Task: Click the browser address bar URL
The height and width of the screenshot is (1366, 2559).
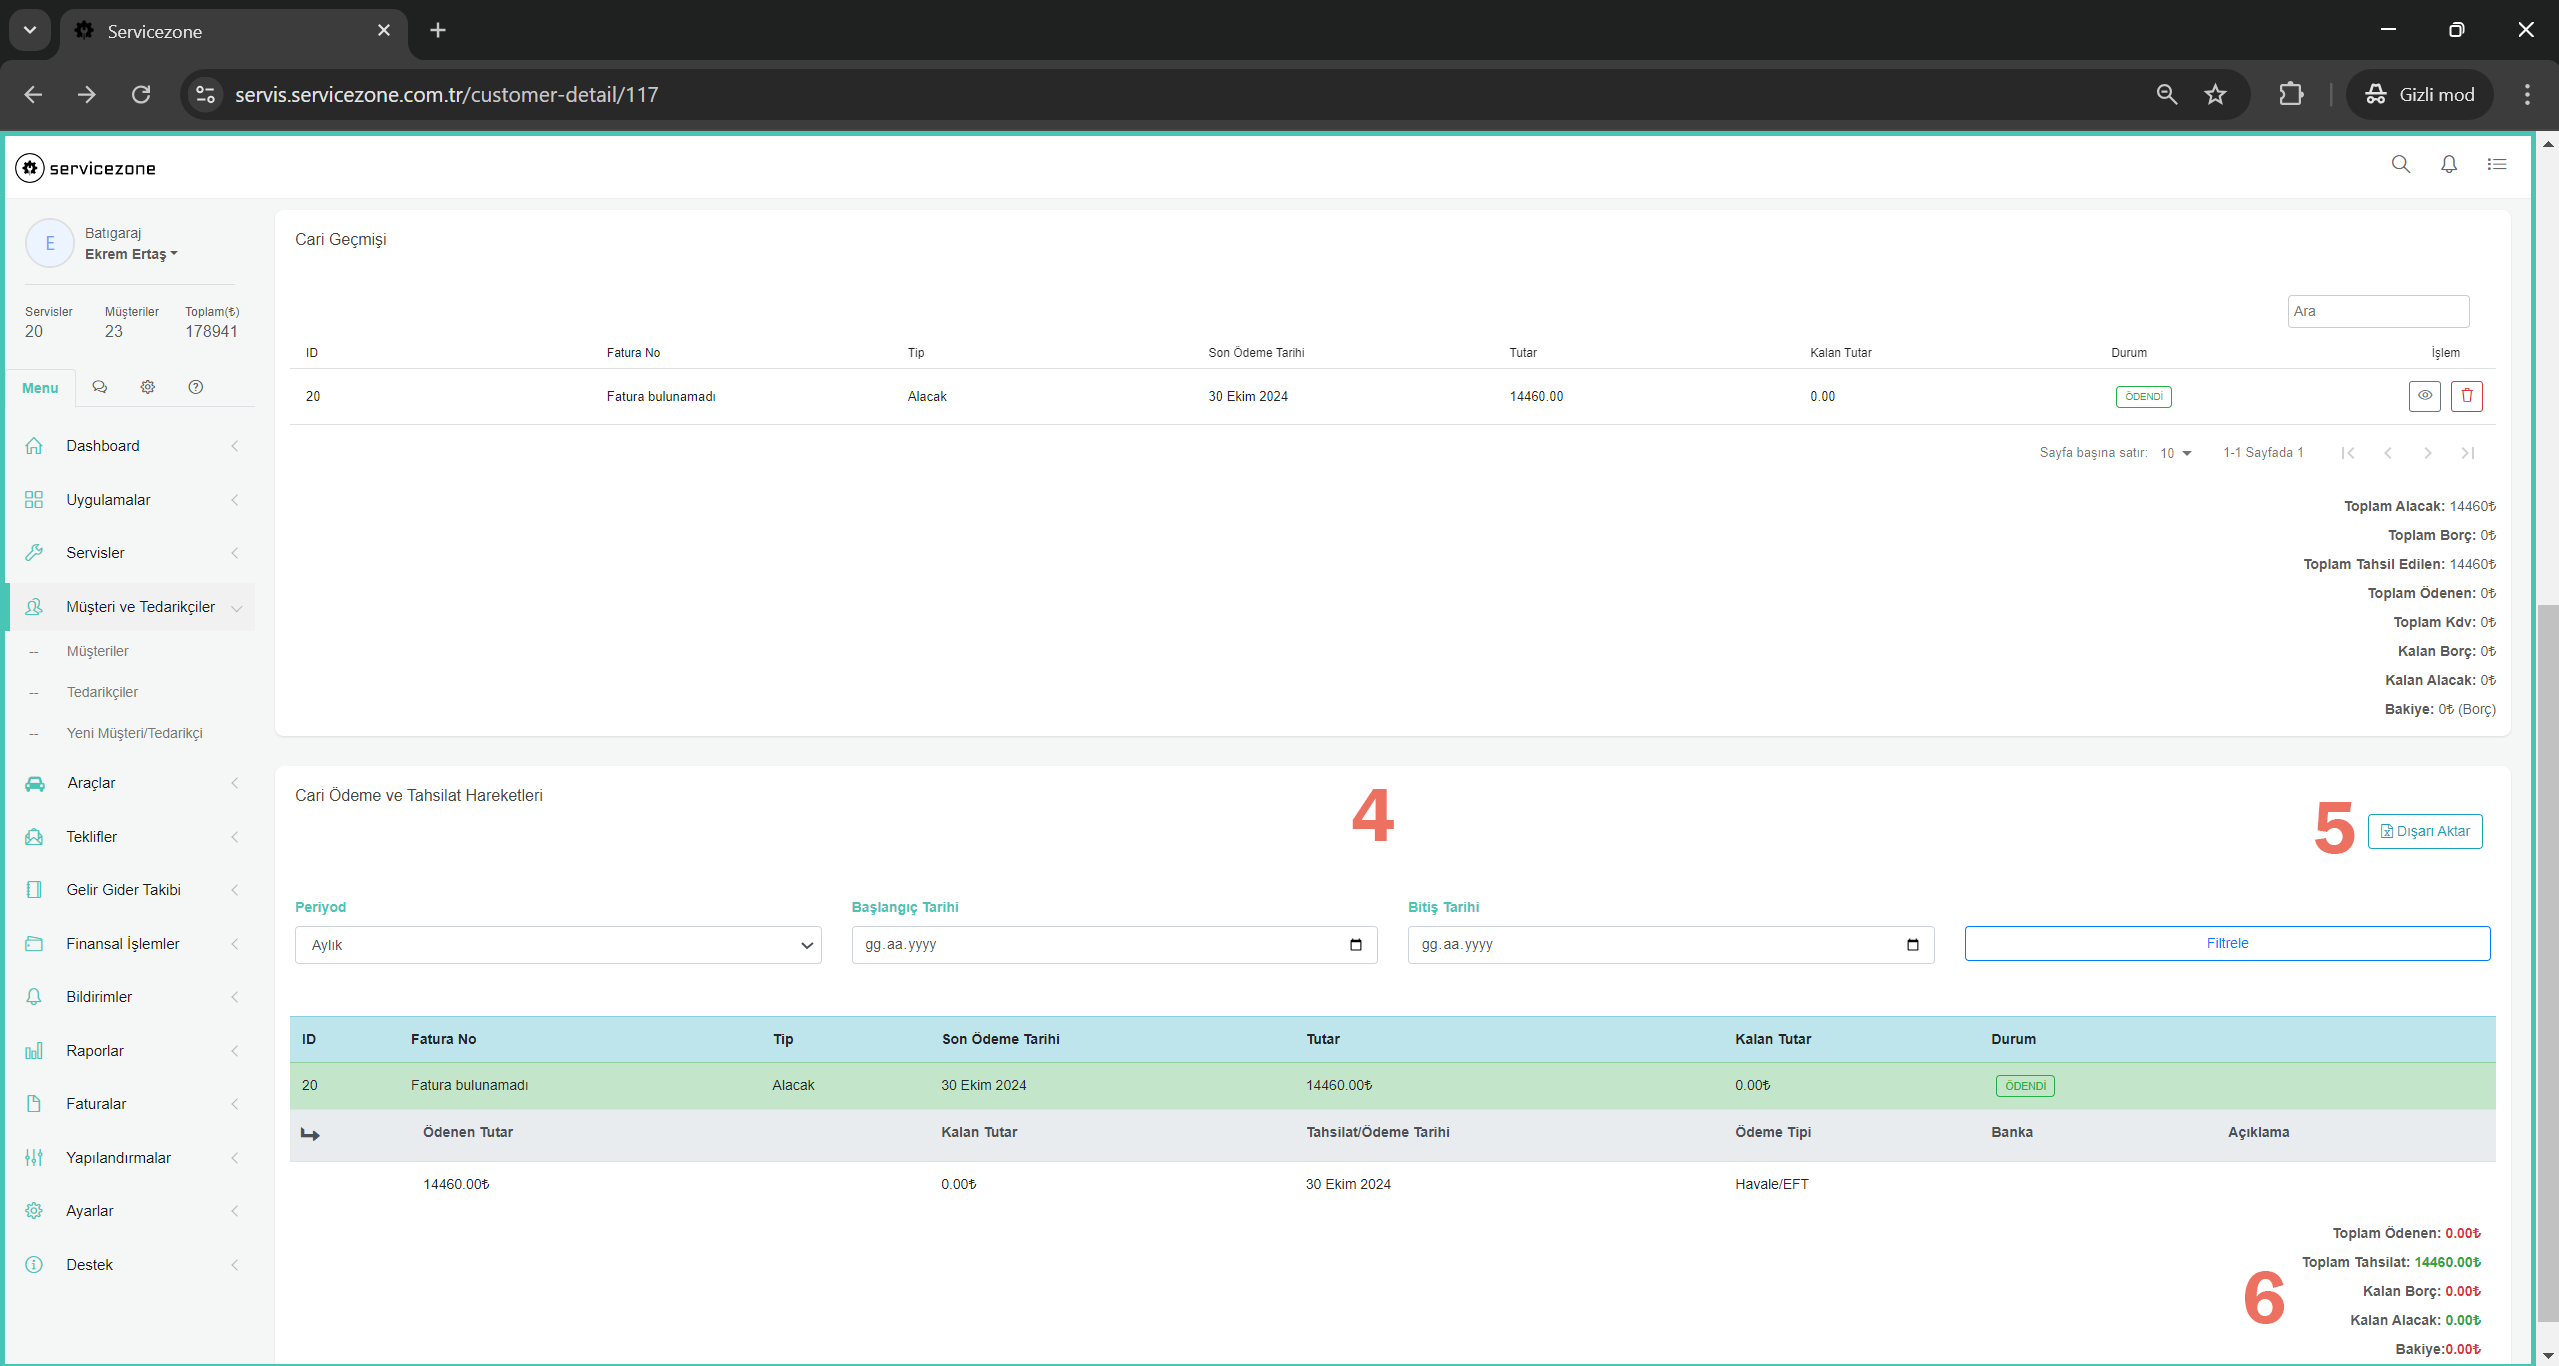Action: [446, 95]
